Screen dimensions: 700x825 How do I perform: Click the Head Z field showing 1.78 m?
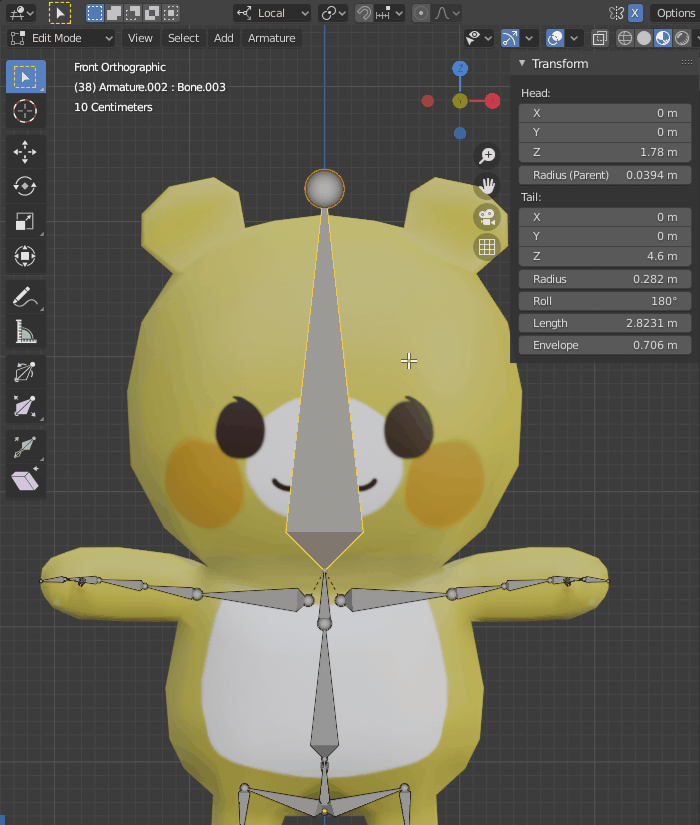pyautogui.click(x=605, y=152)
